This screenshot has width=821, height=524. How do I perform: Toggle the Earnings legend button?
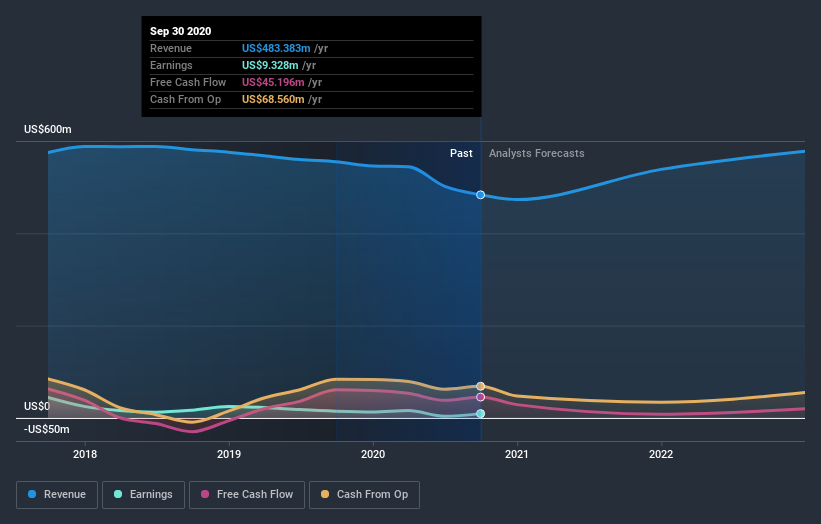coord(143,495)
